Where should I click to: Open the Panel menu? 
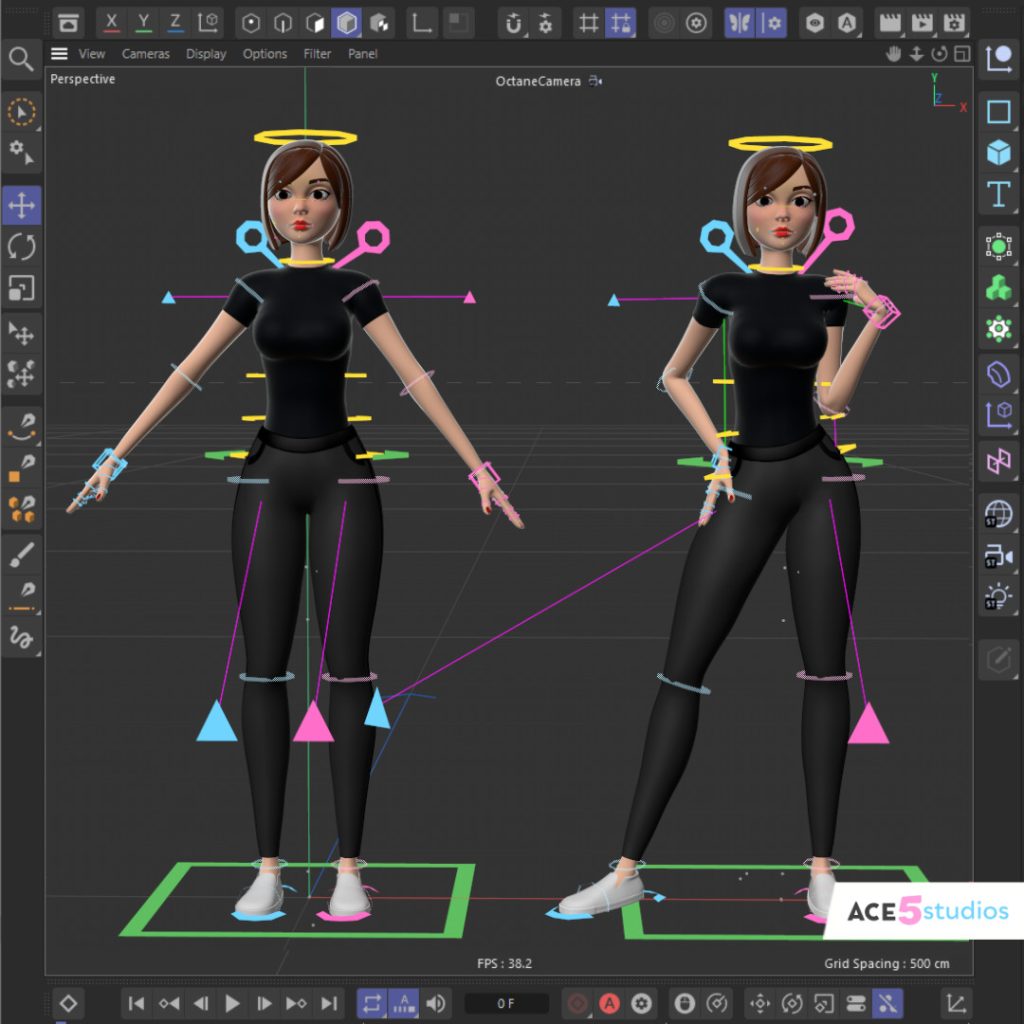(x=362, y=54)
